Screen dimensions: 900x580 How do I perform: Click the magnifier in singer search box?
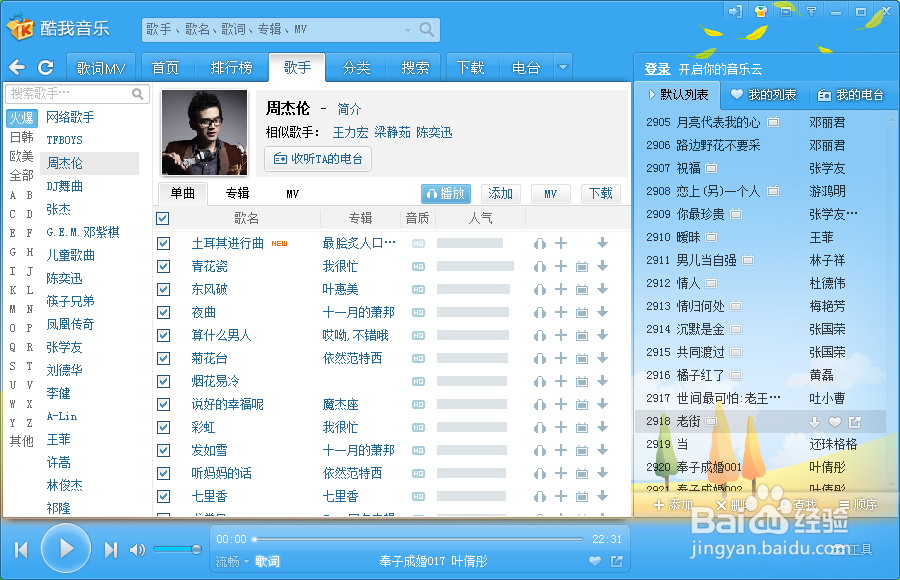pos(138,94)
